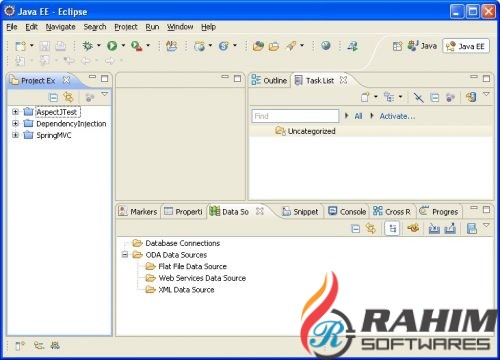Switch to the Cross R tab
Screen dimensions: 500x360
coord(391,212)
